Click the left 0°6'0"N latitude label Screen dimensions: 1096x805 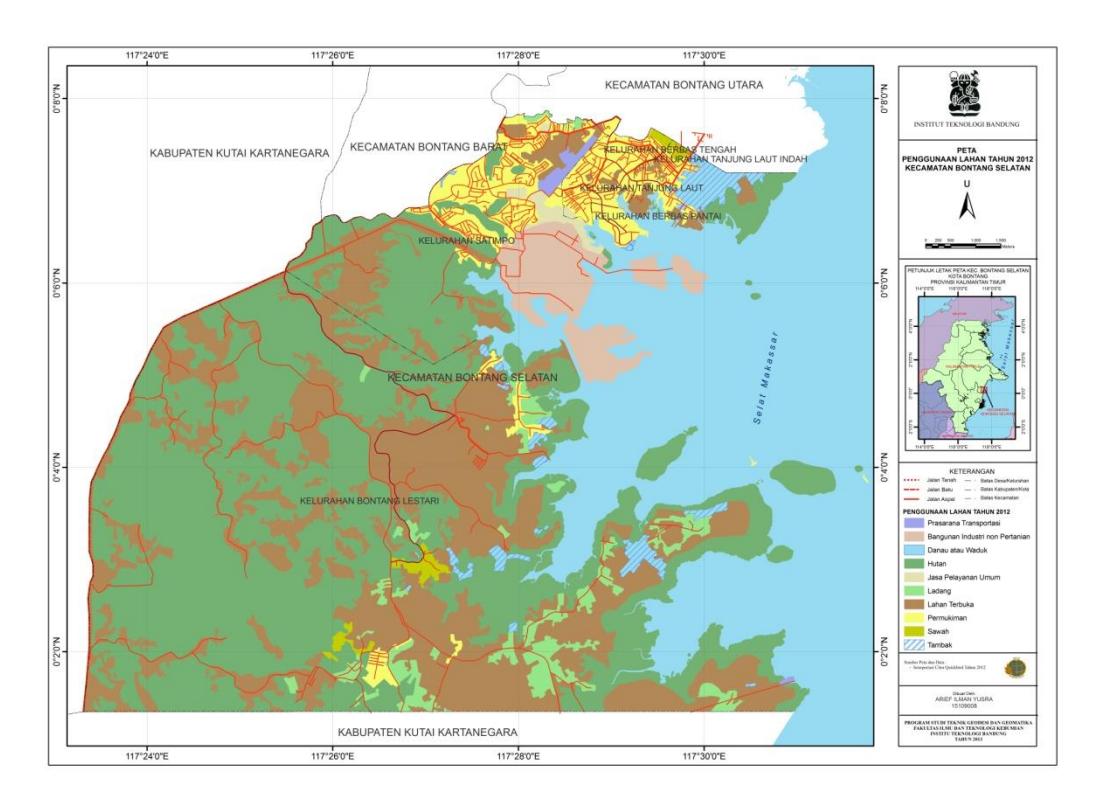click(x=58, y=284)
